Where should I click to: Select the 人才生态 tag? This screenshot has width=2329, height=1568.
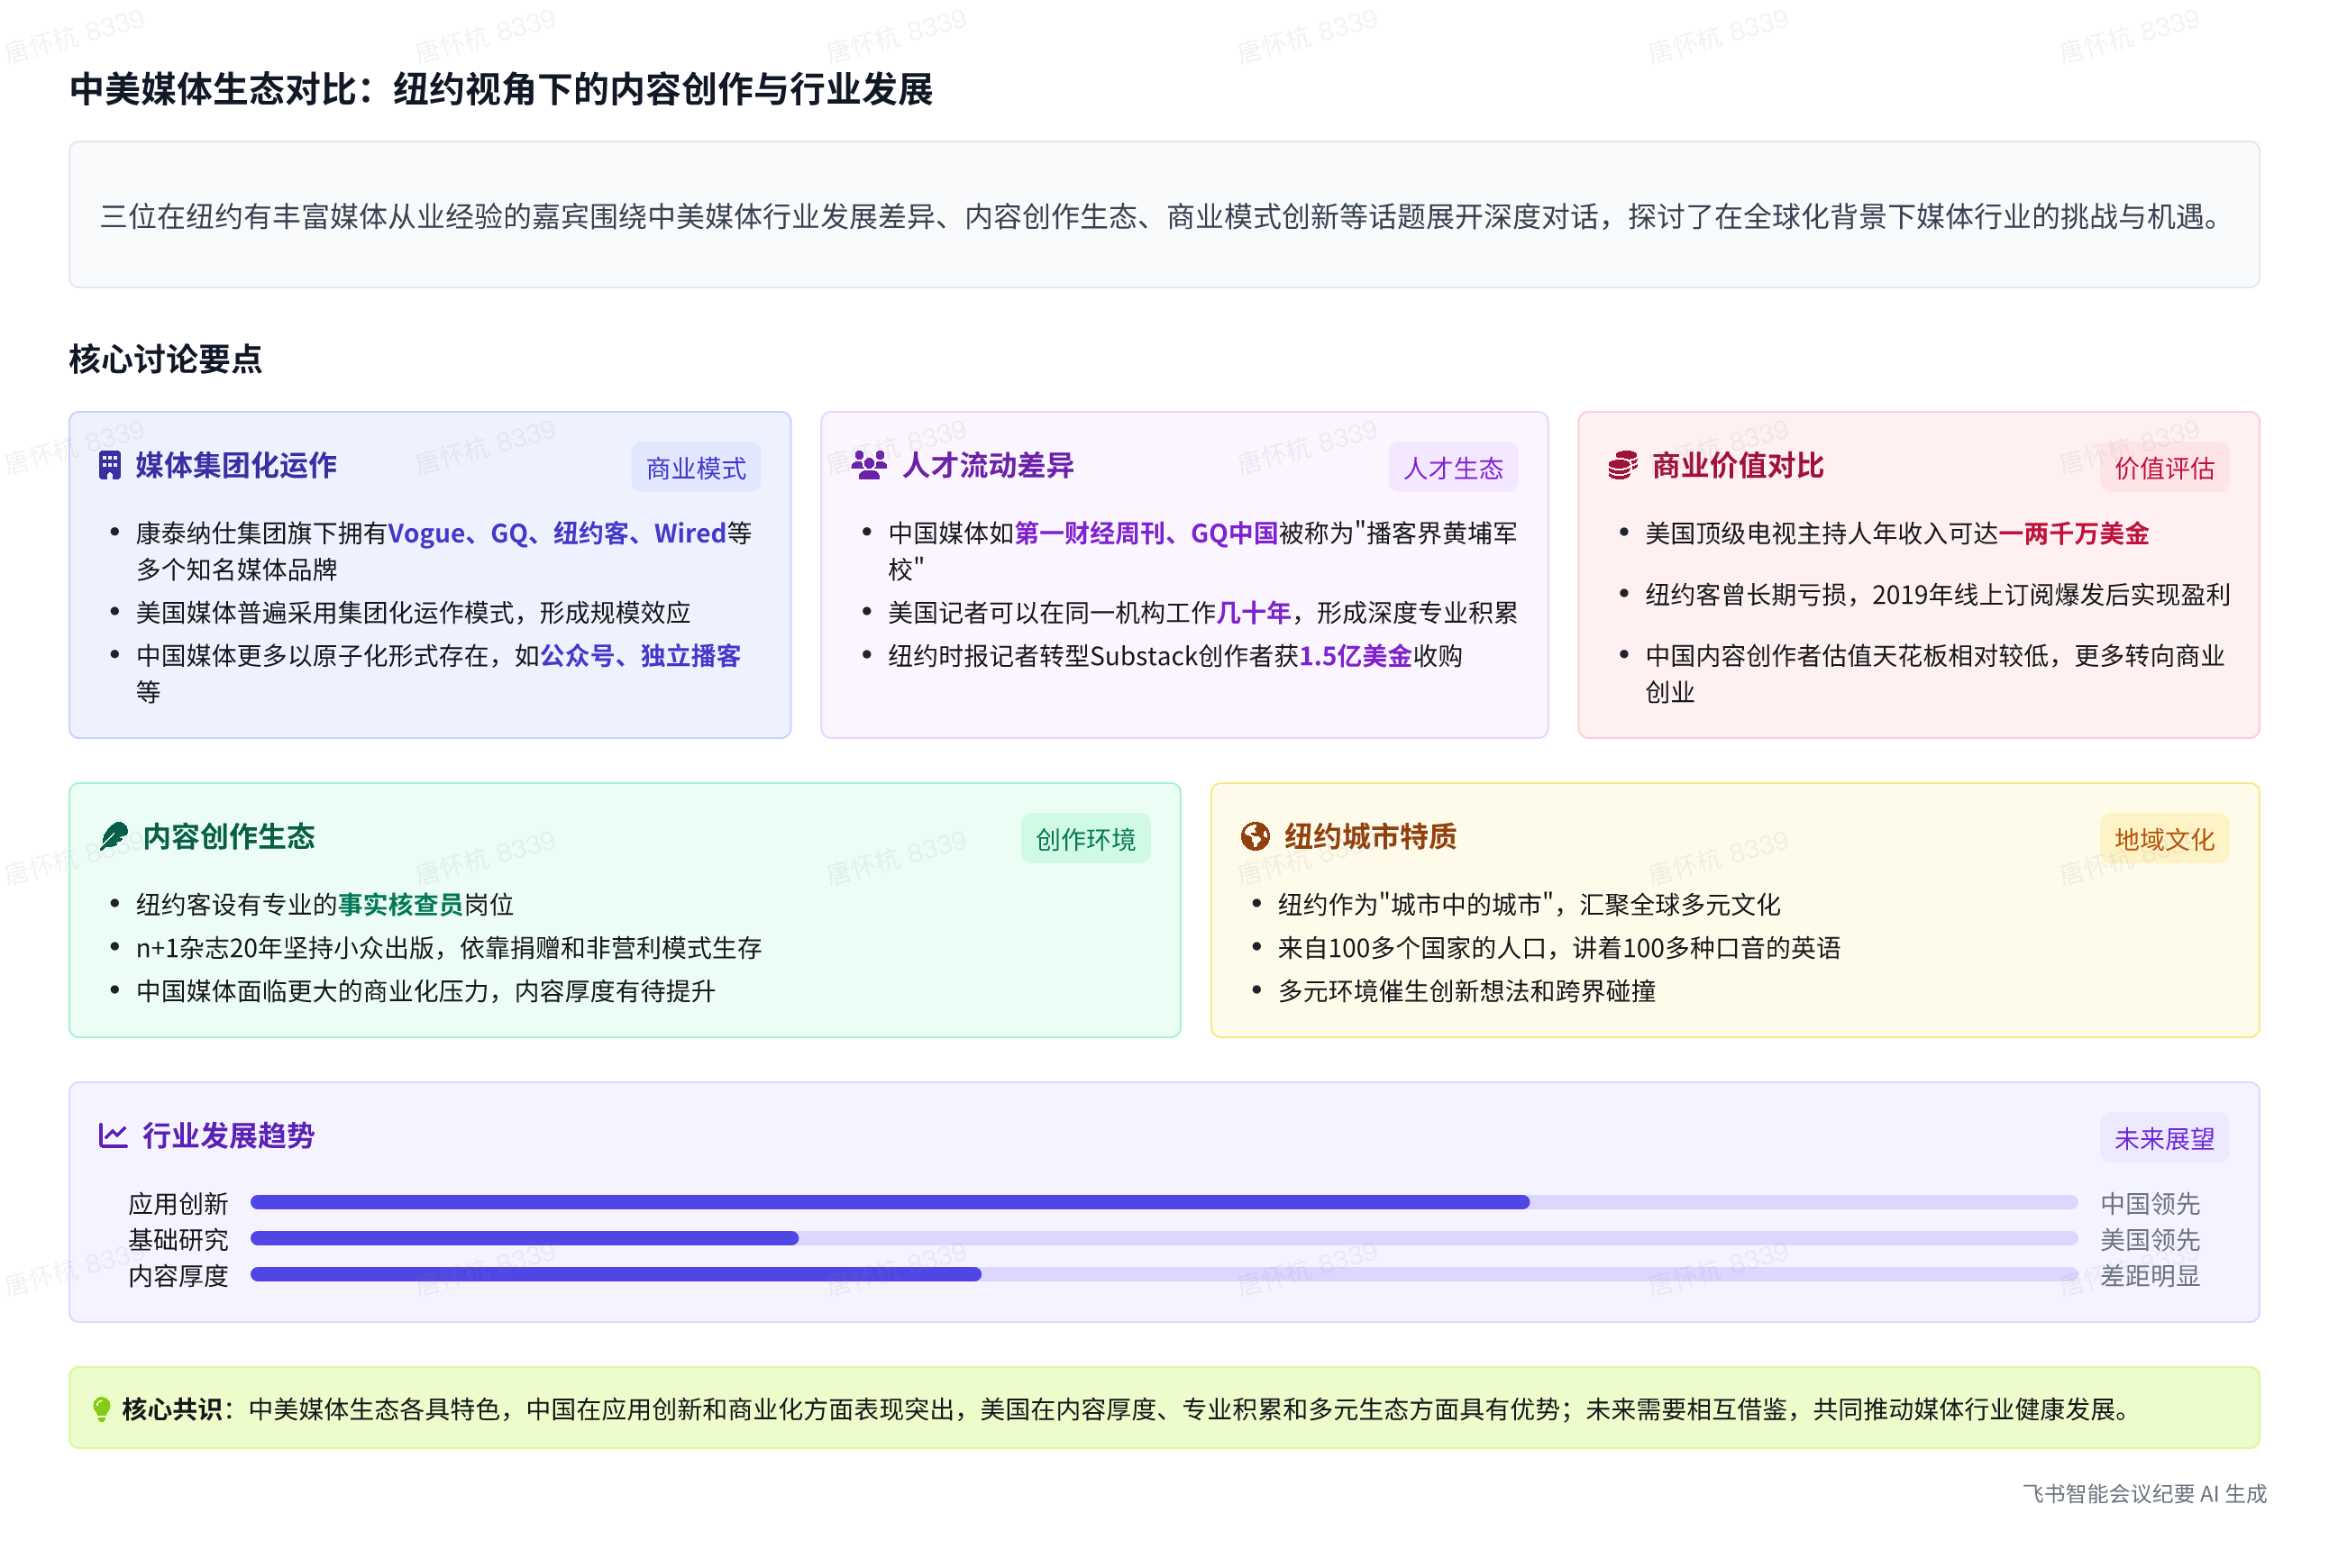(x=1452, y=468)
